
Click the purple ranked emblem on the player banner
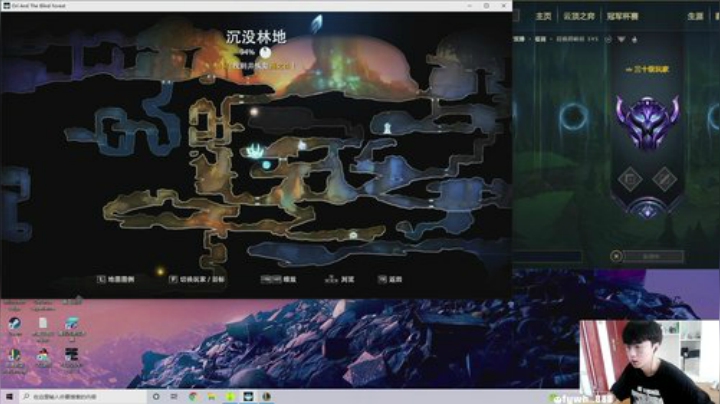tap(647, 122)
